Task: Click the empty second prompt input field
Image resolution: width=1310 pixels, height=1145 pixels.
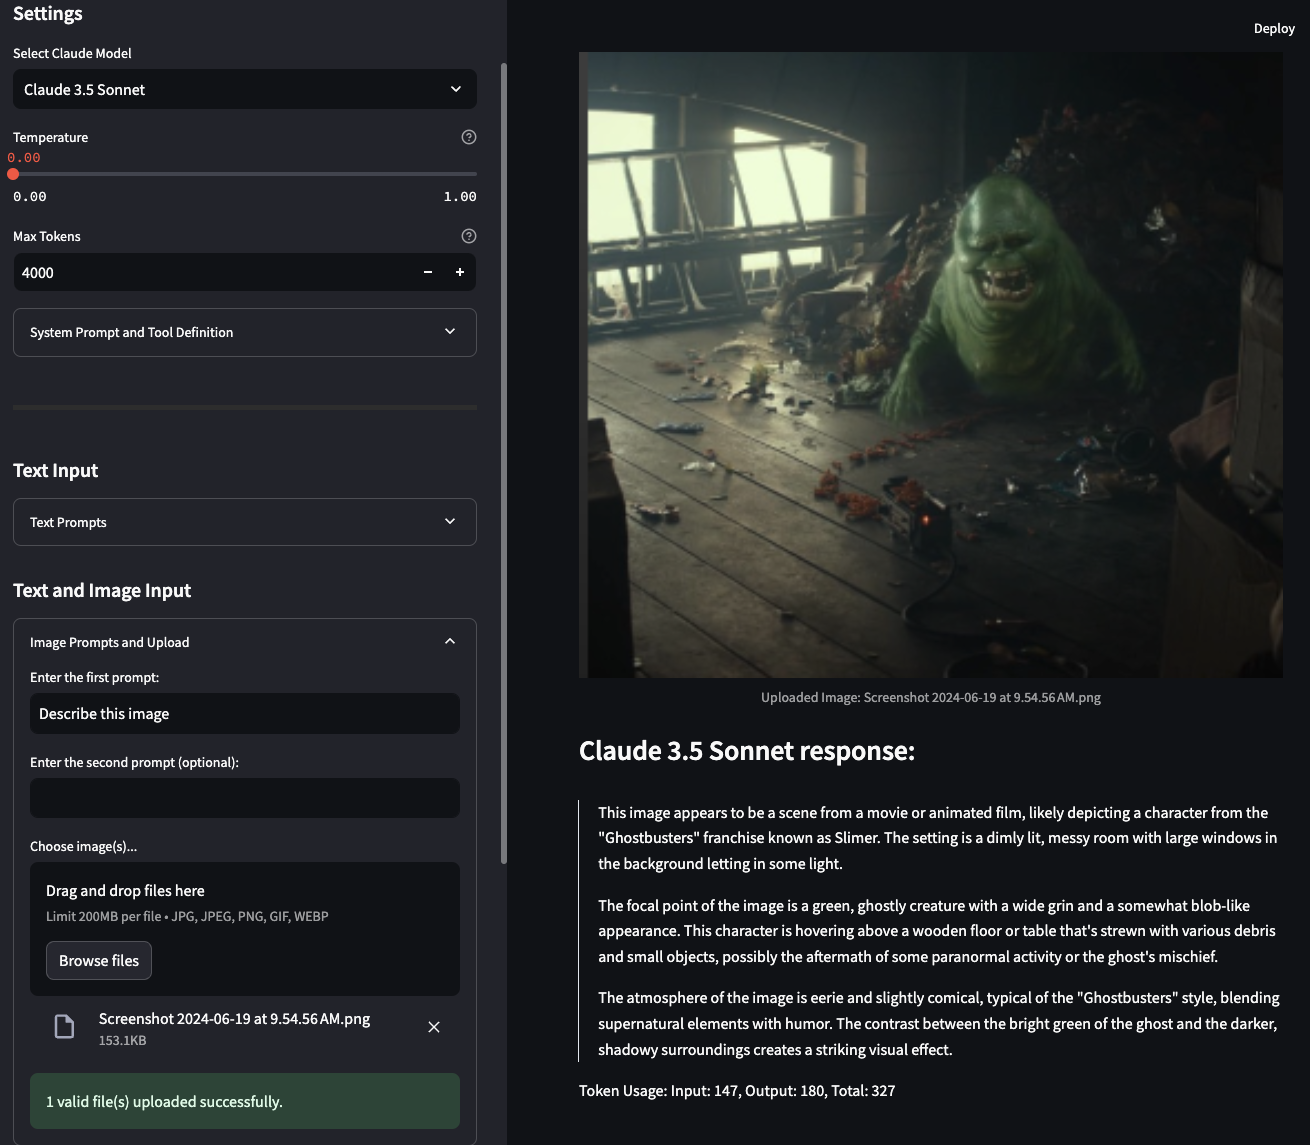Action: [x=245, y=798]
